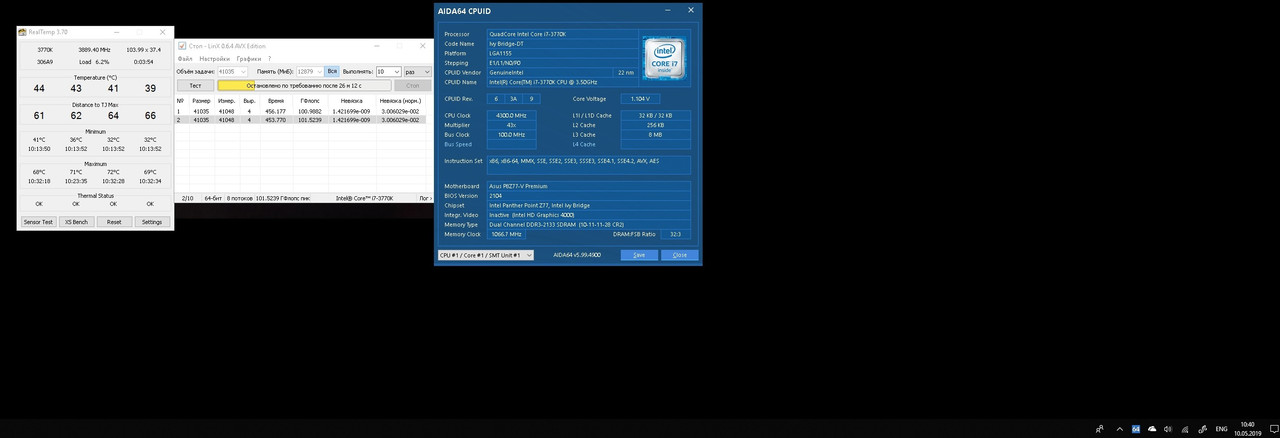Click the RealTemp title bar app icon
Image resolution: width=1280 pixels, height=438 pixels.
pos(22,32)
